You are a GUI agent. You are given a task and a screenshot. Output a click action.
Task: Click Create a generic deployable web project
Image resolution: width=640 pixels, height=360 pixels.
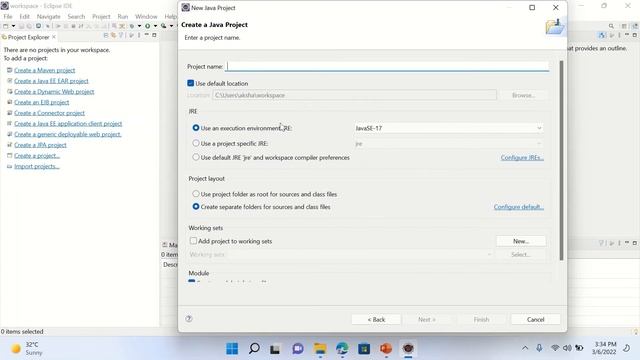coord(68,134)
